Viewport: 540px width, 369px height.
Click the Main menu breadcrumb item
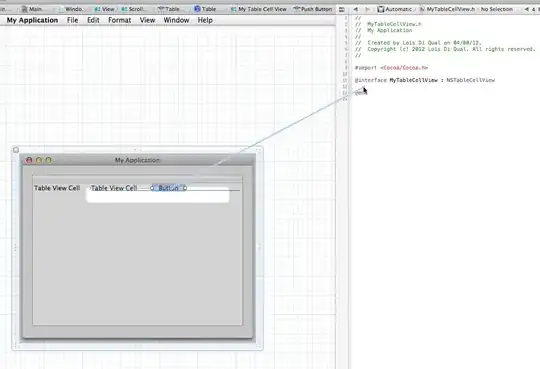tap(32, 9)
